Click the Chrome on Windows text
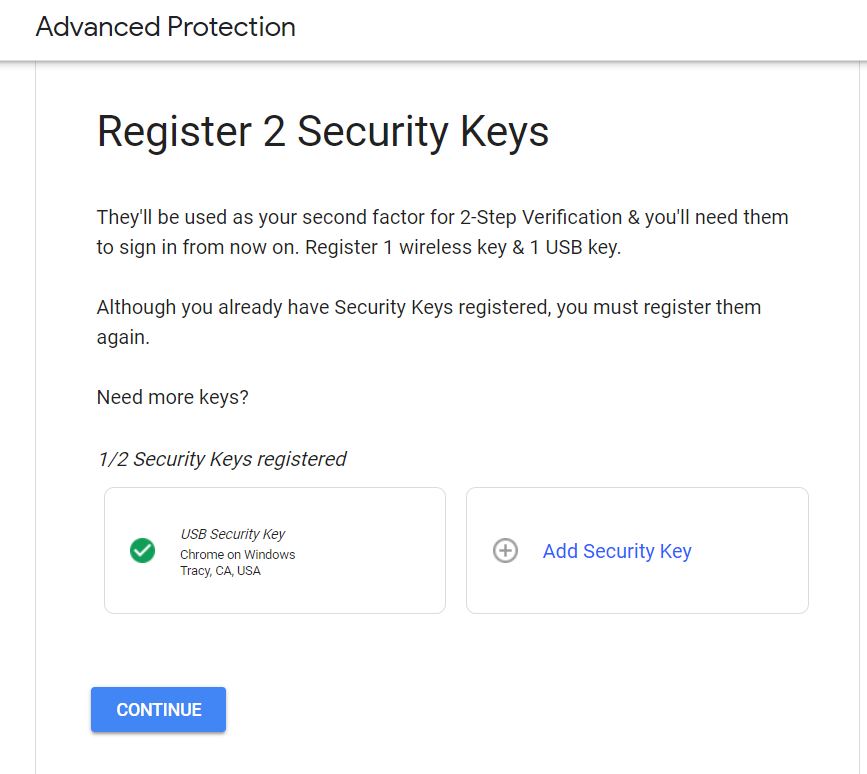Viewport: 867px width, 774px height. tap(238, 554)
